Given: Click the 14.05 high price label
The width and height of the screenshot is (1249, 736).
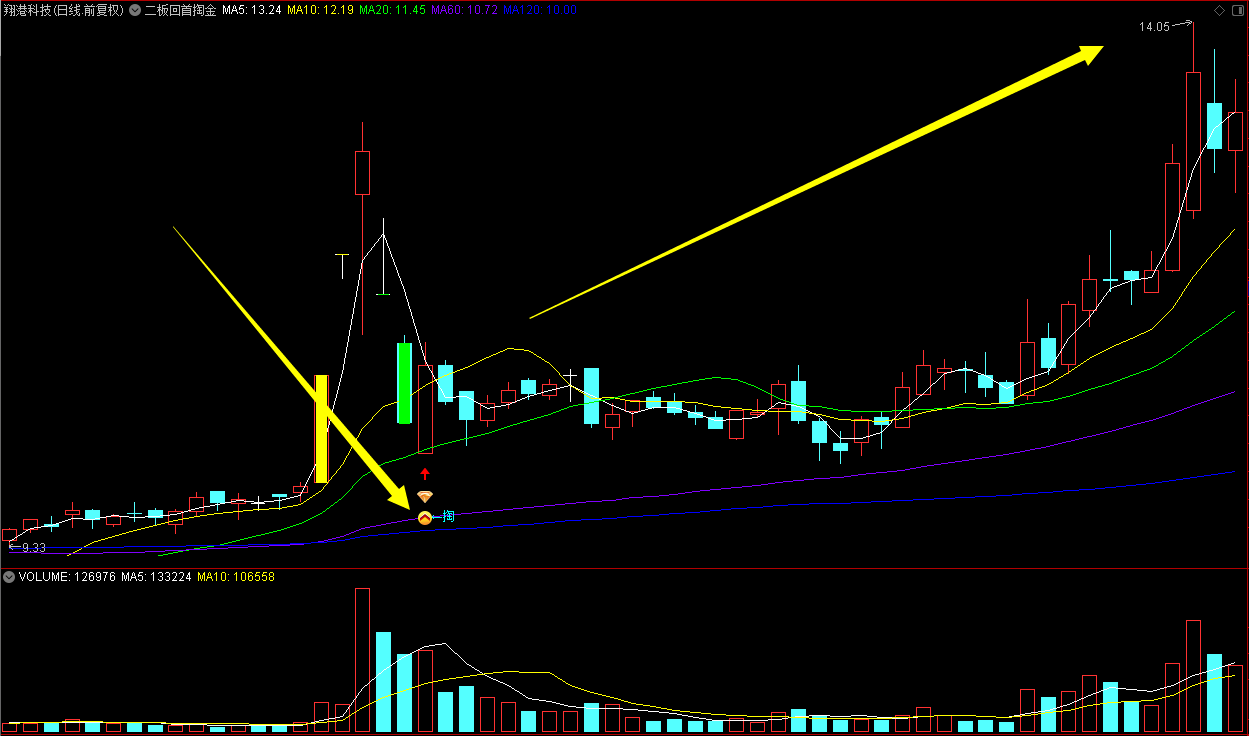Looking at the screenshot, I should pyautogui.click(x=1154, y=27).
